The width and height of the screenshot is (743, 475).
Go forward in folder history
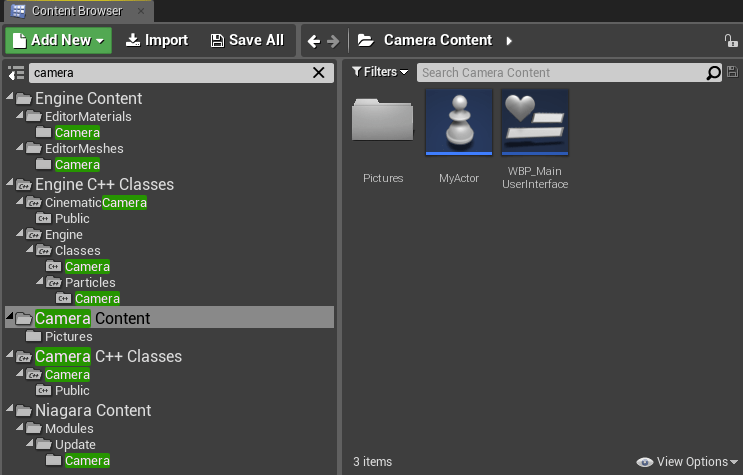coord(333,41)
